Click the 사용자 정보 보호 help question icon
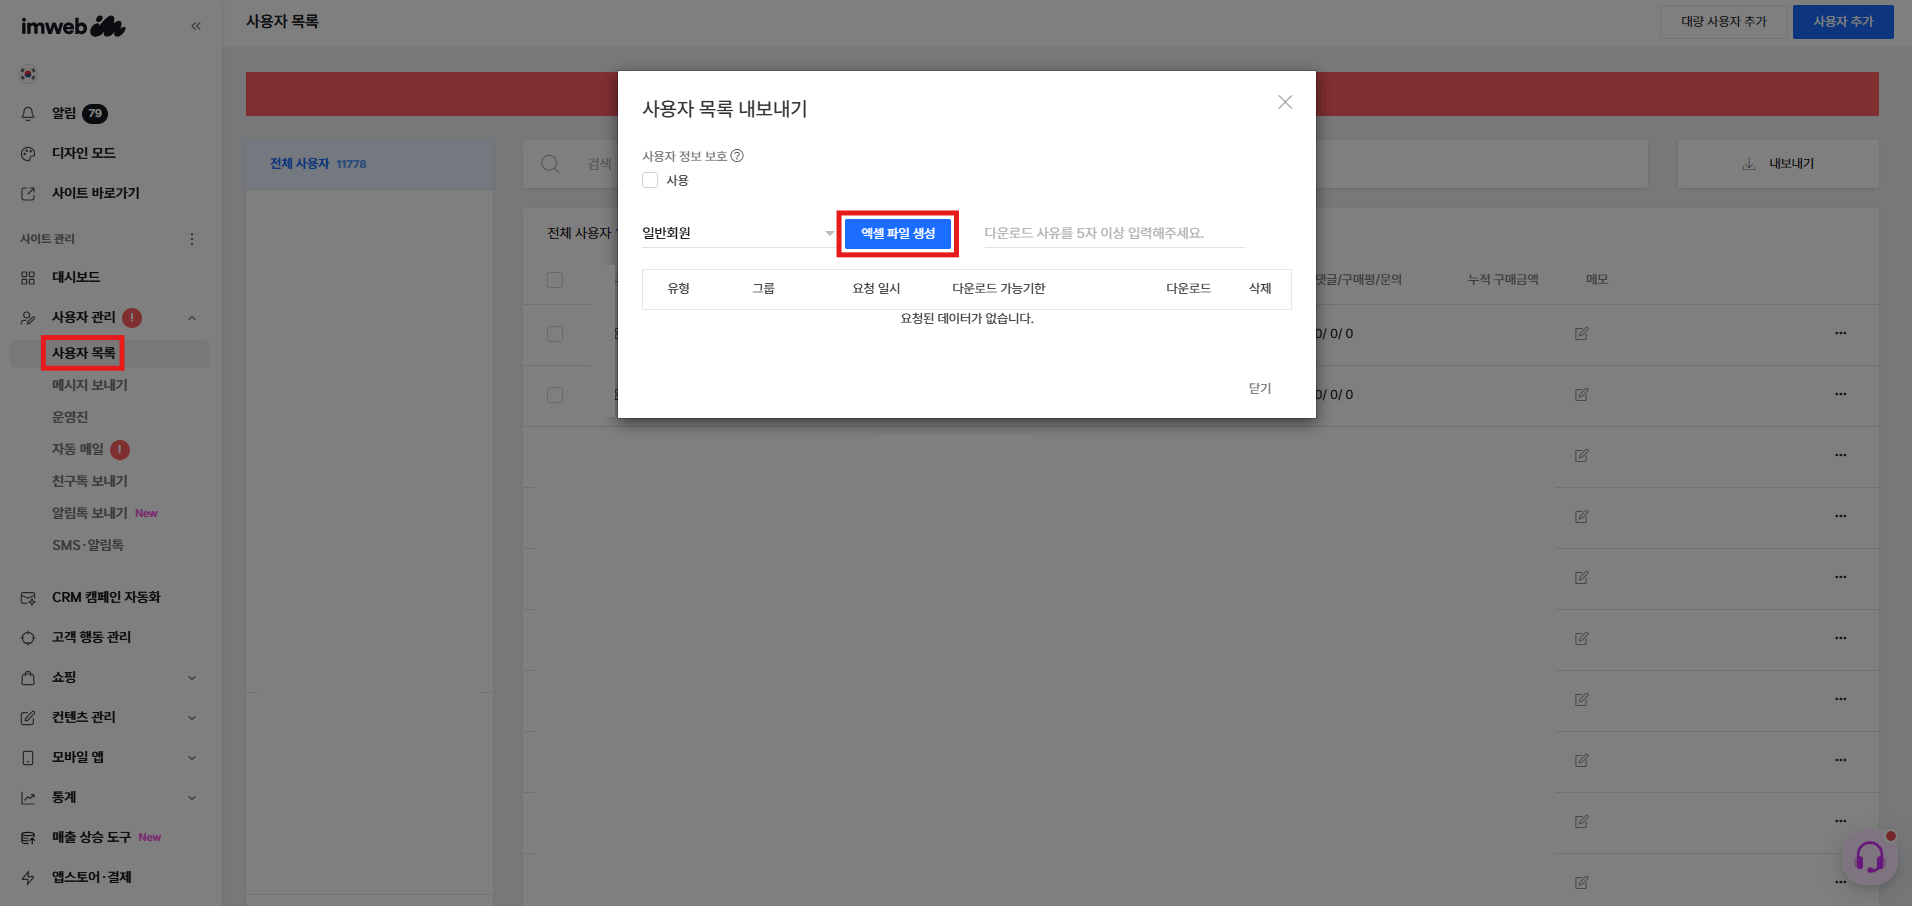 737,156
